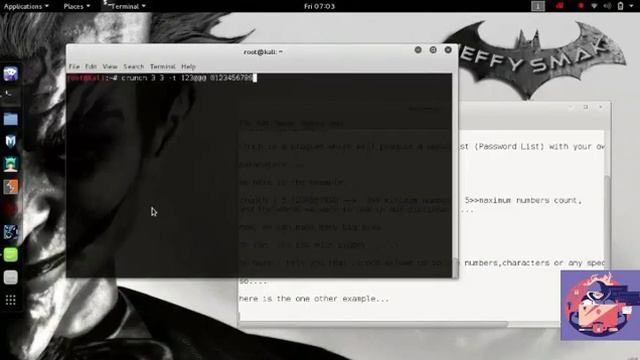The image size is (640, 360).
Task: Close the root@kali terminal window
Action: [448, 50]
